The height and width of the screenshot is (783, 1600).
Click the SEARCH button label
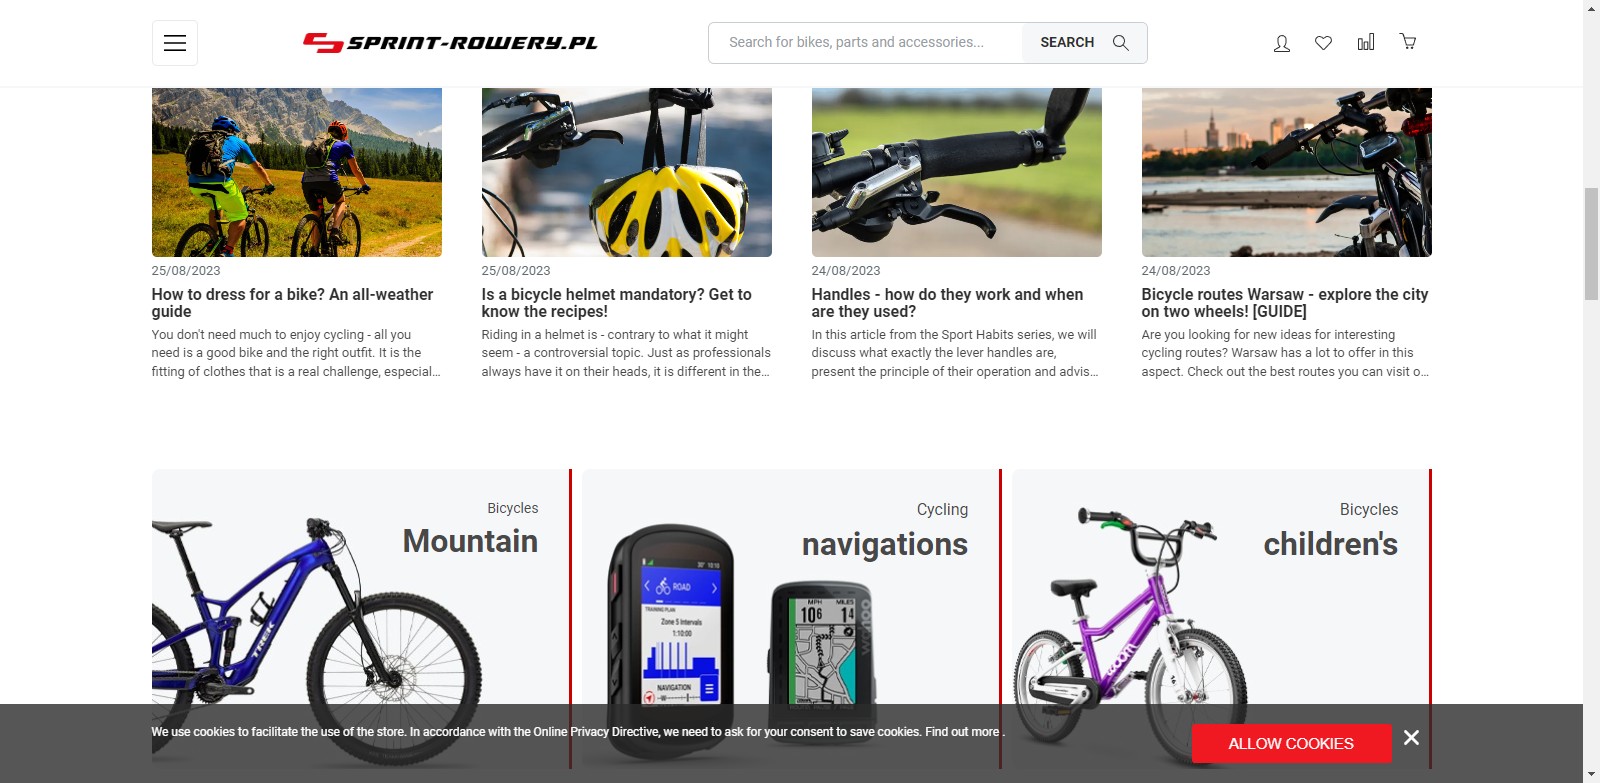click(1067, 42)
